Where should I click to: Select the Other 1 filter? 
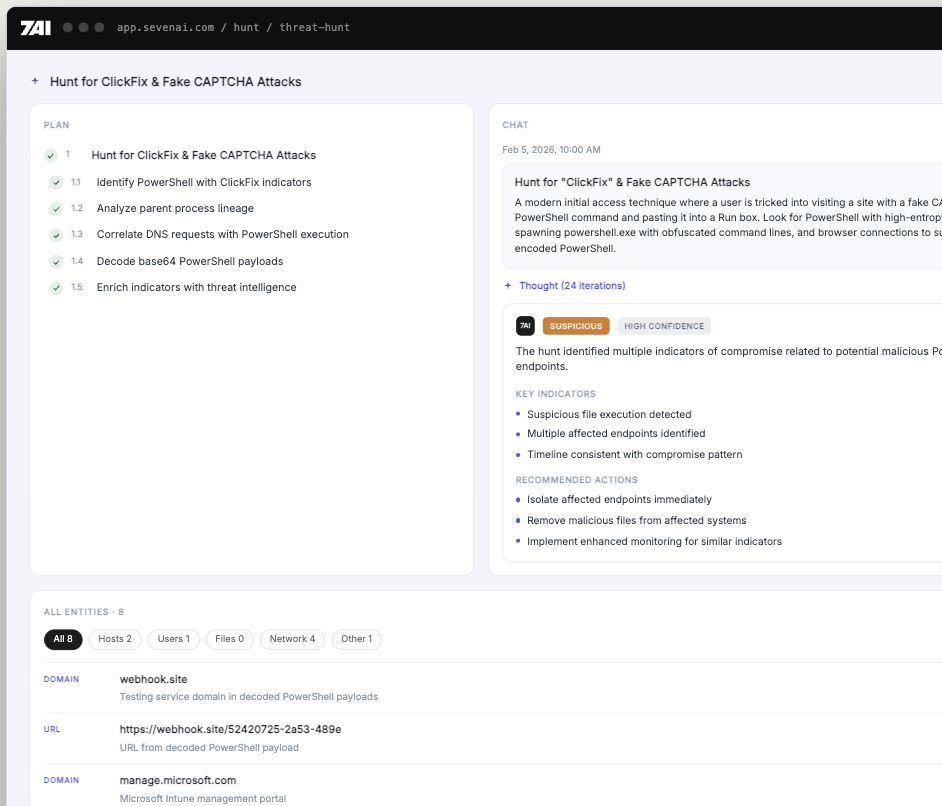357,639
